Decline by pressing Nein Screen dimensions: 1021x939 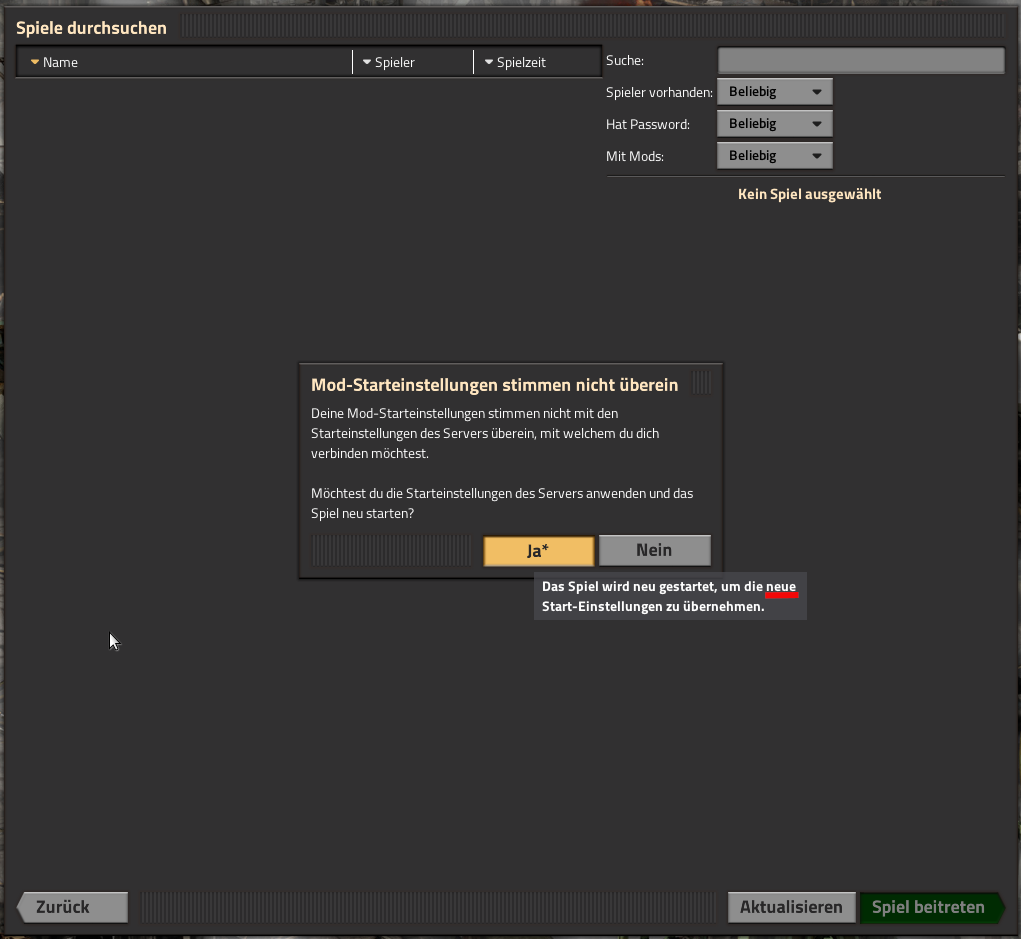[x=654, y=550]
